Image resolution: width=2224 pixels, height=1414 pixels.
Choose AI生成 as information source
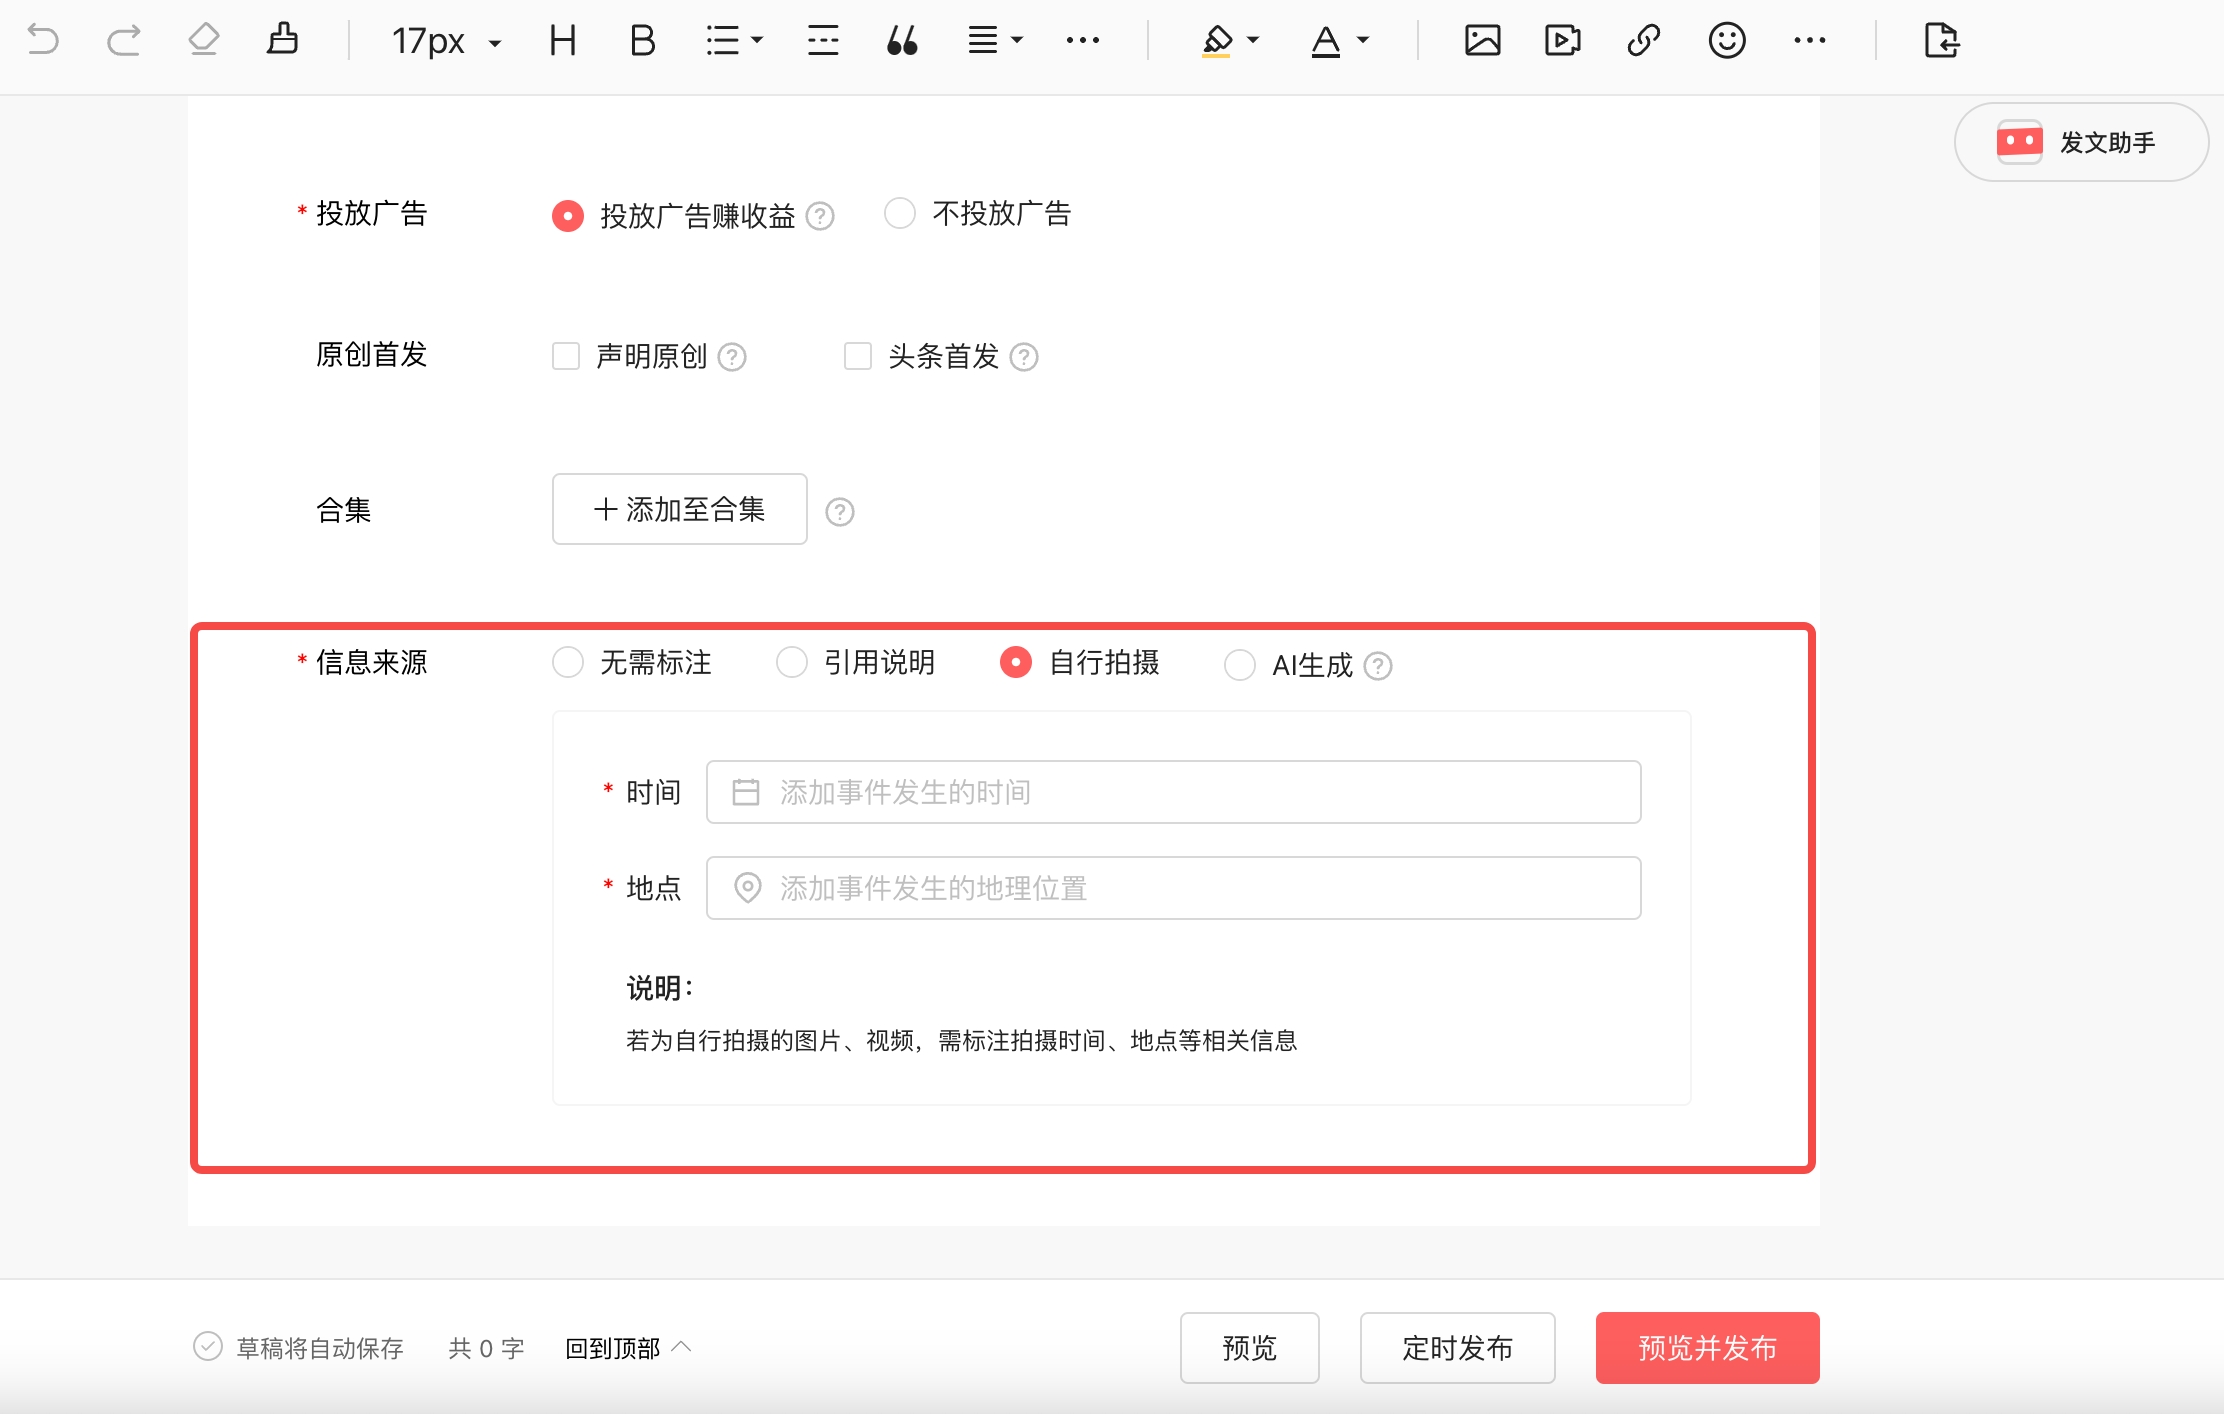(1240, 664)
